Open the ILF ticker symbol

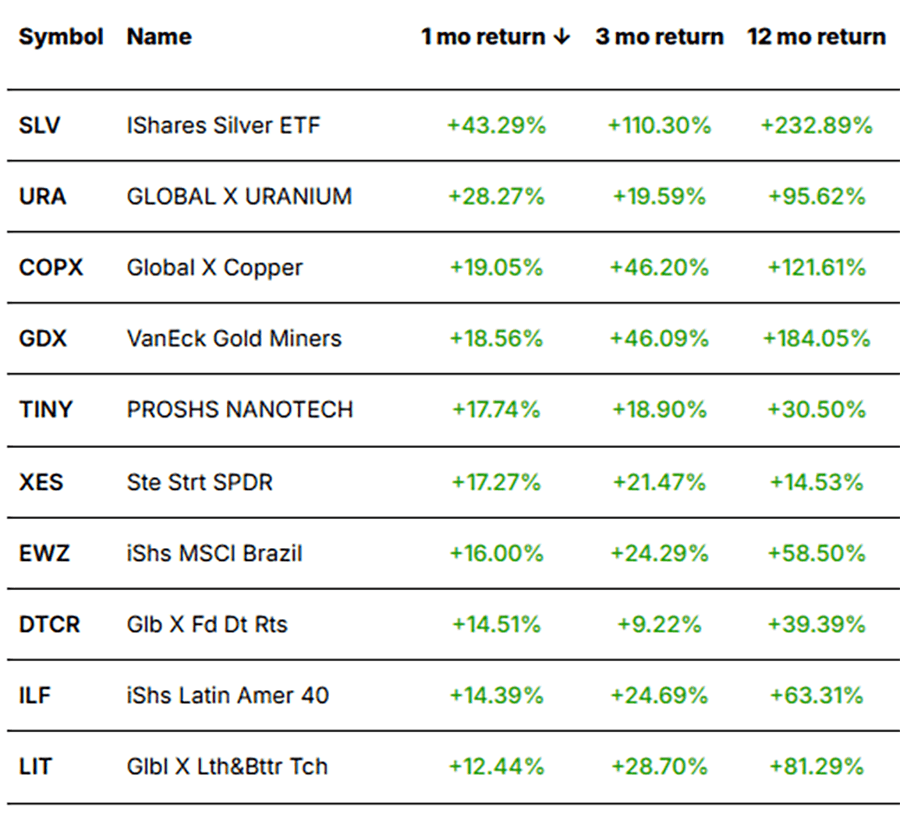coord(36,696)
